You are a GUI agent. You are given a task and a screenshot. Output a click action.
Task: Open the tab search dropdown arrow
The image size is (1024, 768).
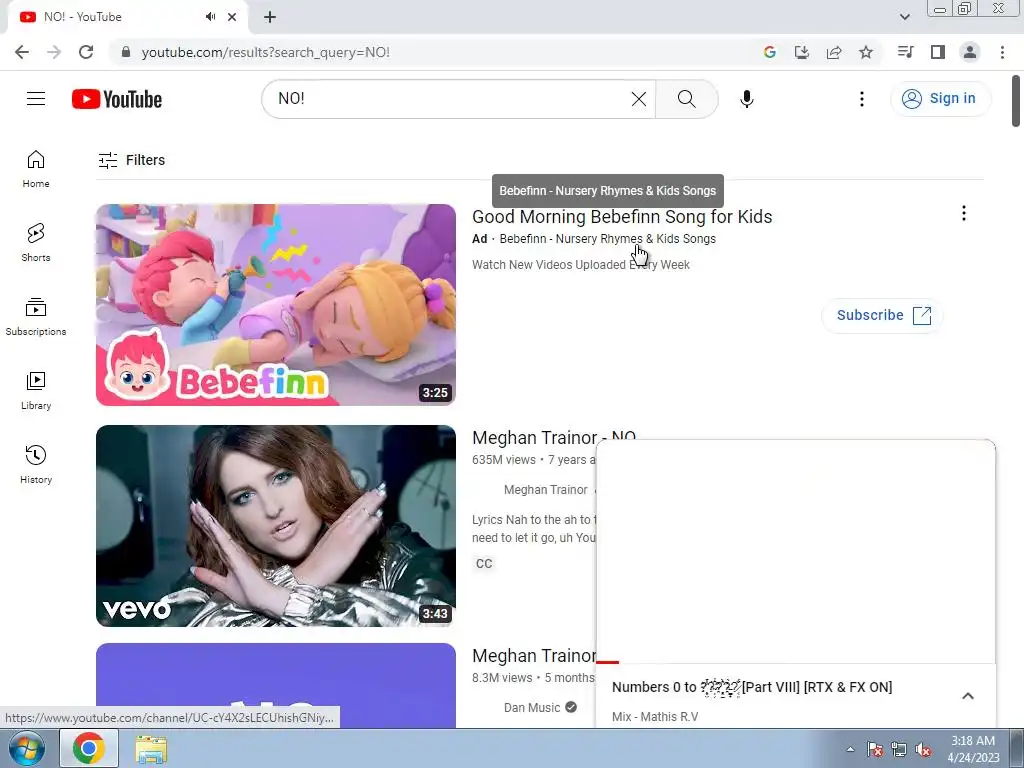click(x=904, y=17)
